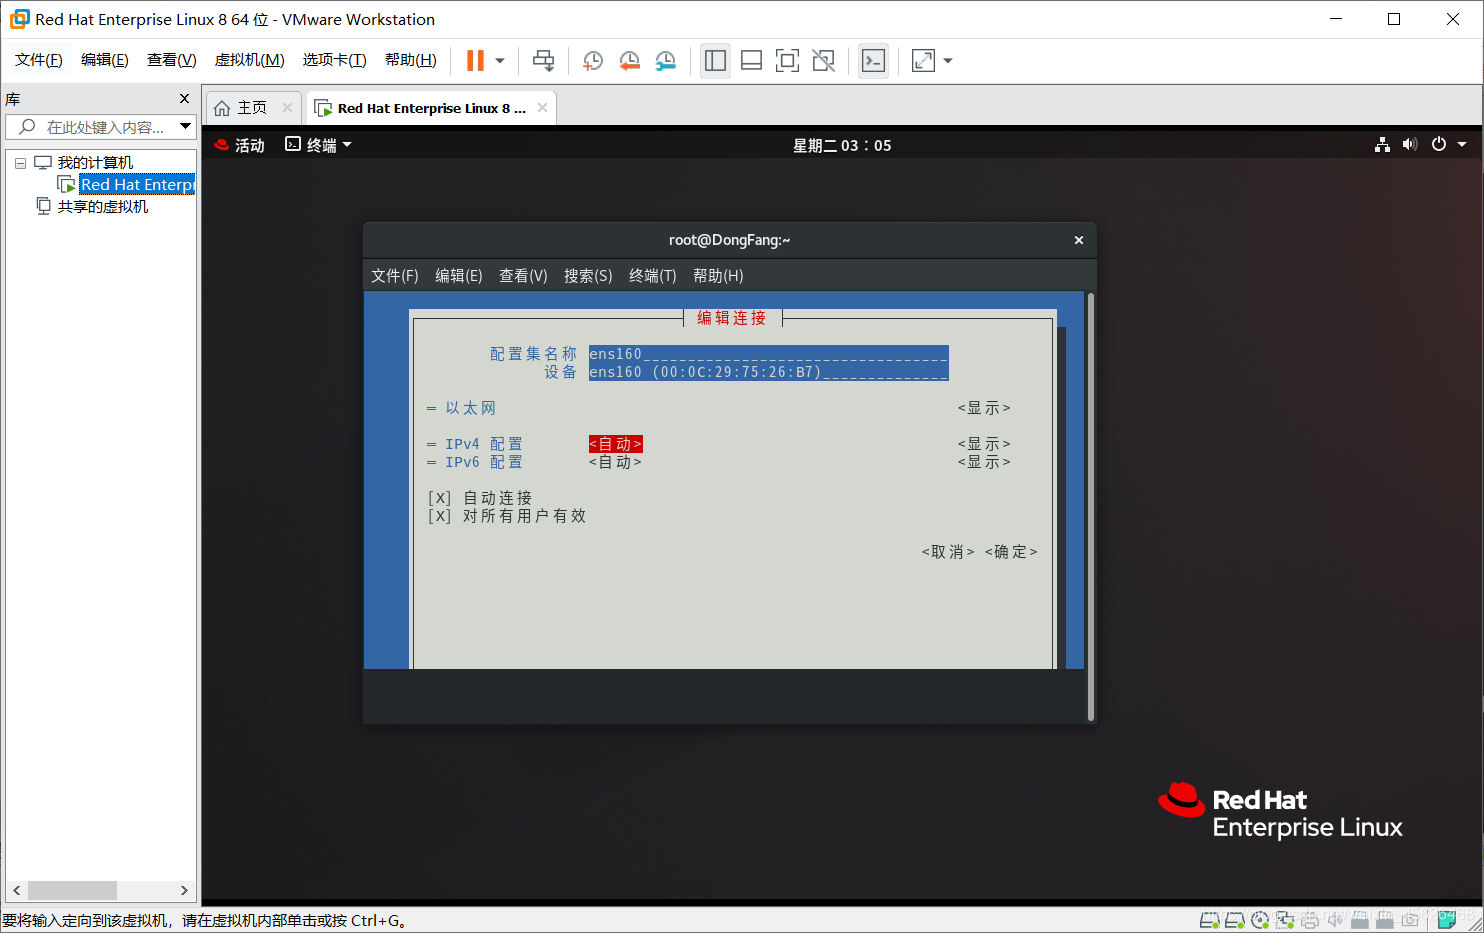Viewport: 1484px width, 933px height.
Task: Take a snapshot of this virtual machine
Action: pos(592,61)
